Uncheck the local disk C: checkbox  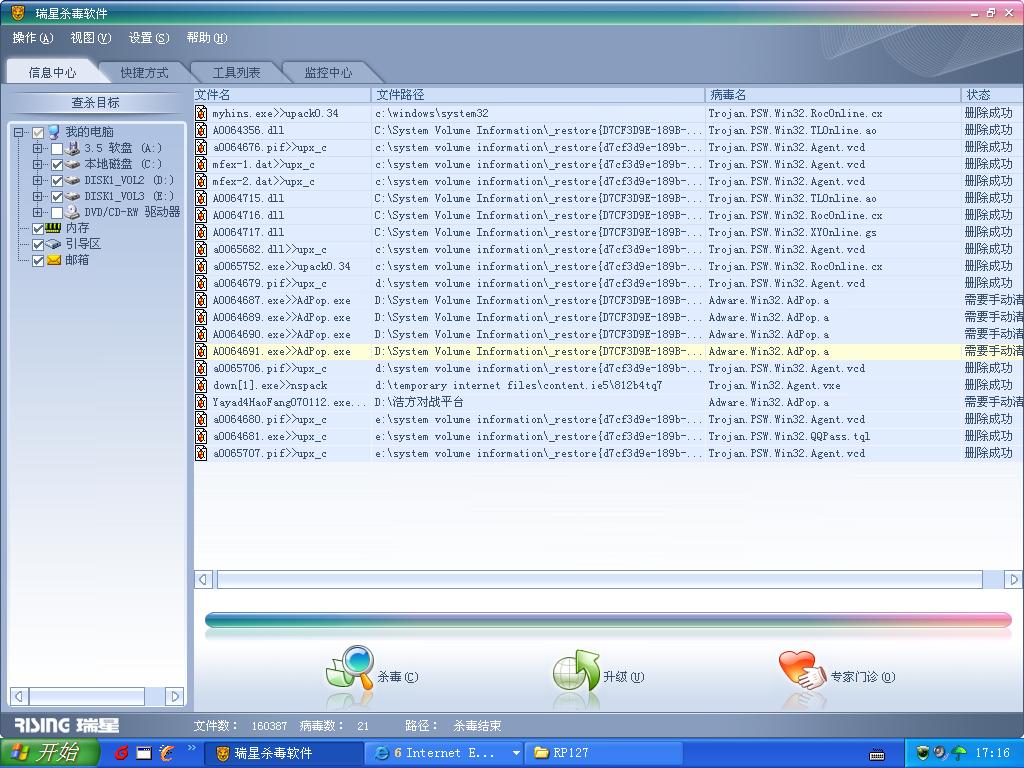[x=57, y=165]
